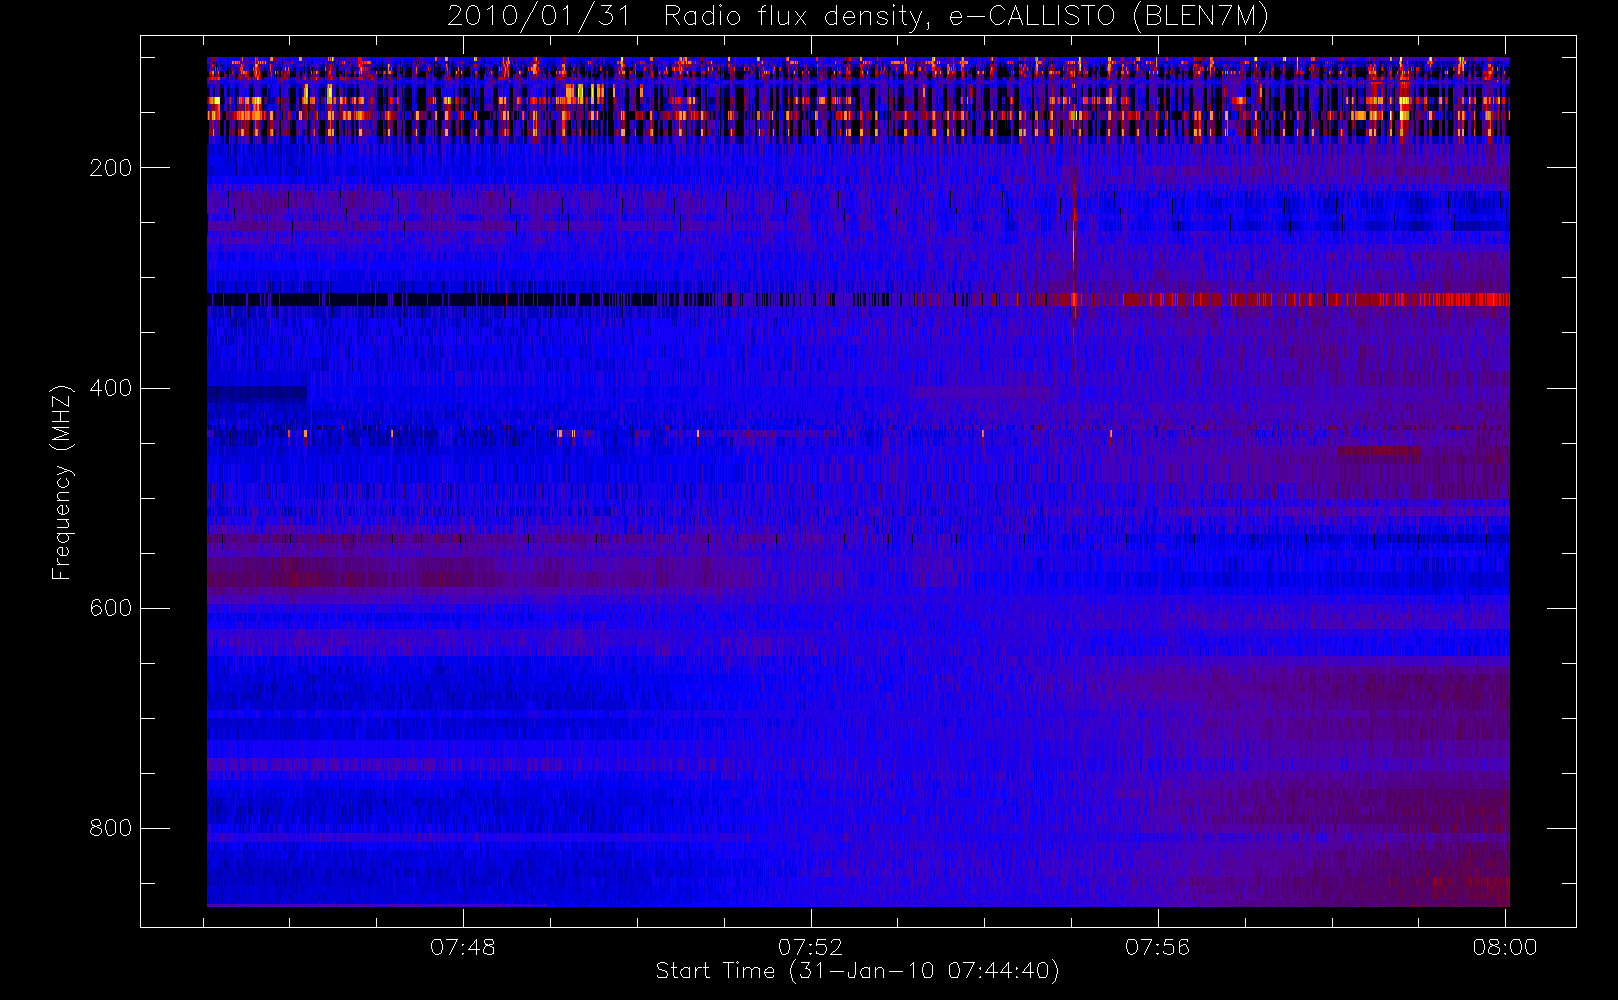This screenshot has height=1000, width=1618.
Task: Click the 400 frequency tick label
Action: pyautogui.click(x=111, y=388)
